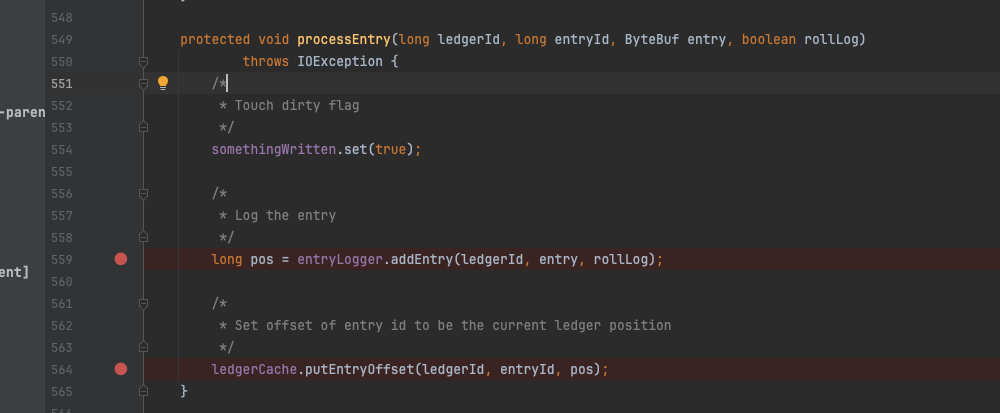Click the processEntry method name
This screenshot has height=413, width=1000.
[344, 40]
